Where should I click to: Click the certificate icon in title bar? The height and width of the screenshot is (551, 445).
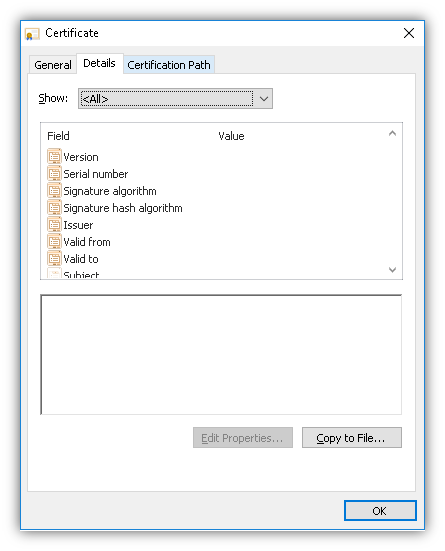32,34
